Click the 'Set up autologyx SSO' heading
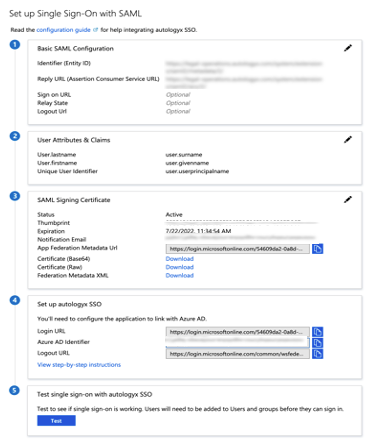The height and width of the screenshot is (441, 369). coord(69,304)
